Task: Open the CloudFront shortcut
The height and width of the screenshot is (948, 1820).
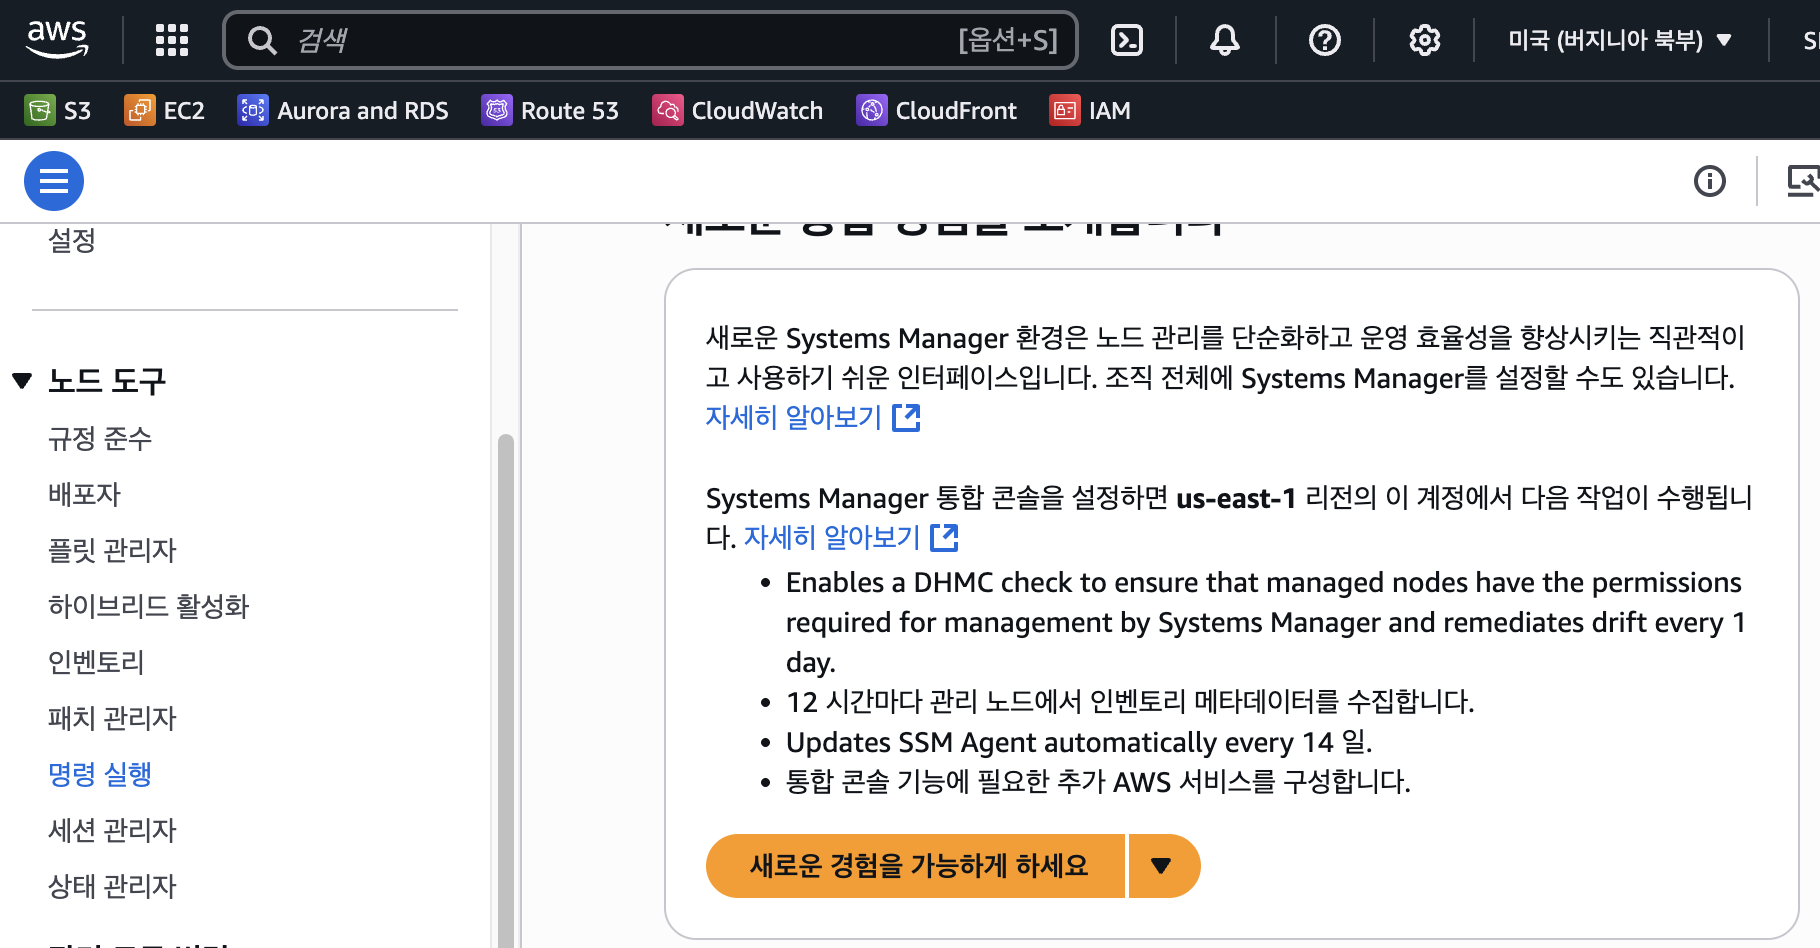Action: tap(937, 110)
